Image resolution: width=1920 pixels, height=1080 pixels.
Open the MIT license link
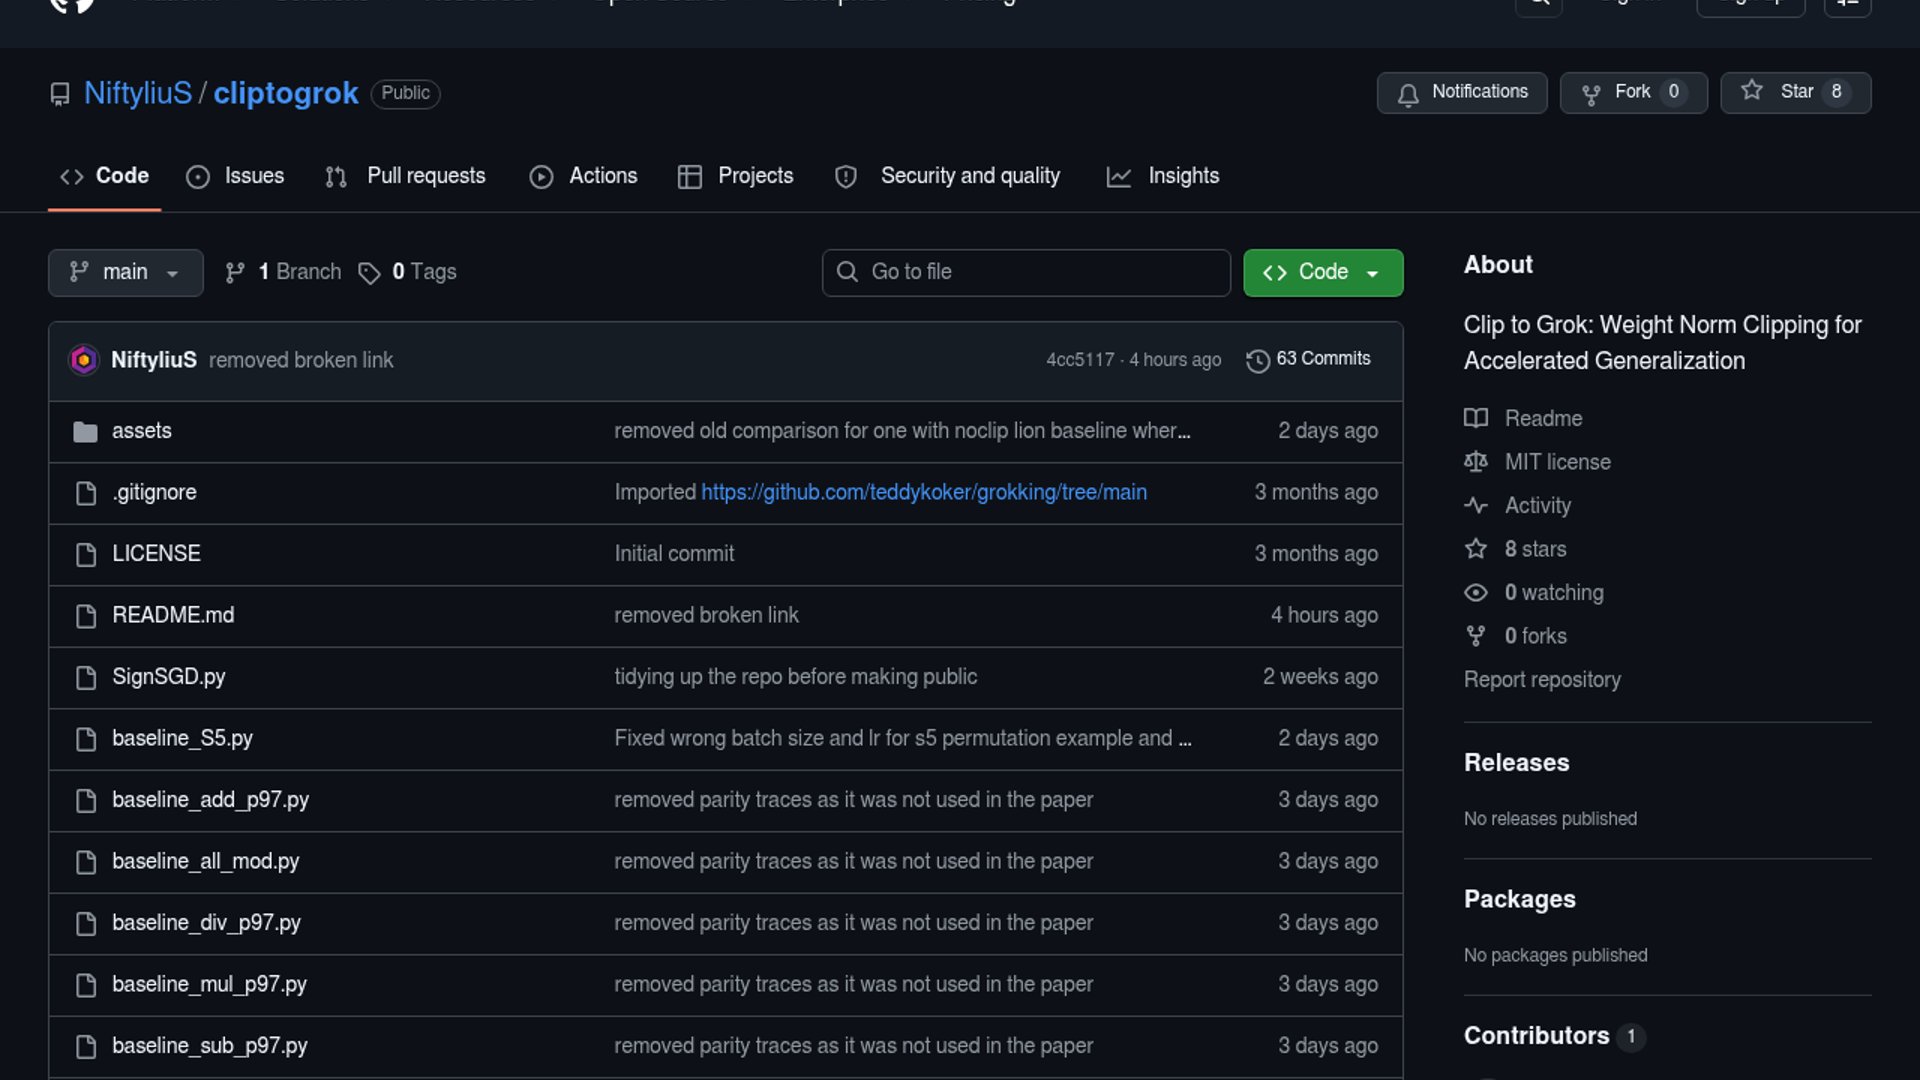pos(1557,462)
